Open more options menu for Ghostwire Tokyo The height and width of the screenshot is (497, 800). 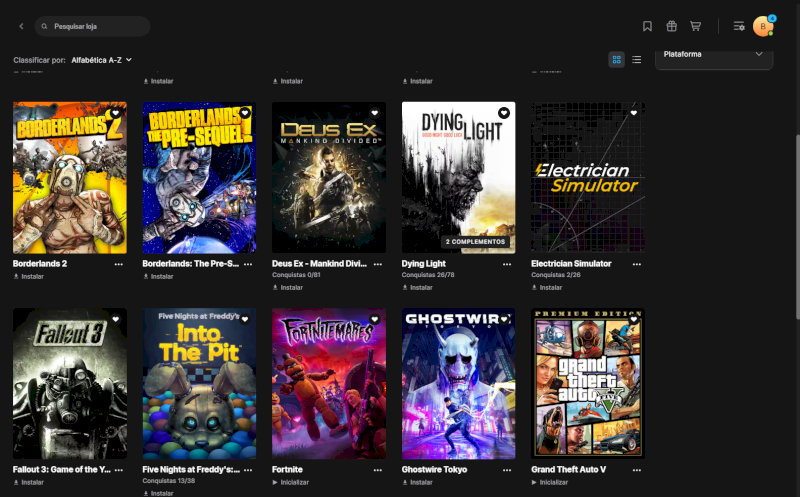tap(507, 470)
